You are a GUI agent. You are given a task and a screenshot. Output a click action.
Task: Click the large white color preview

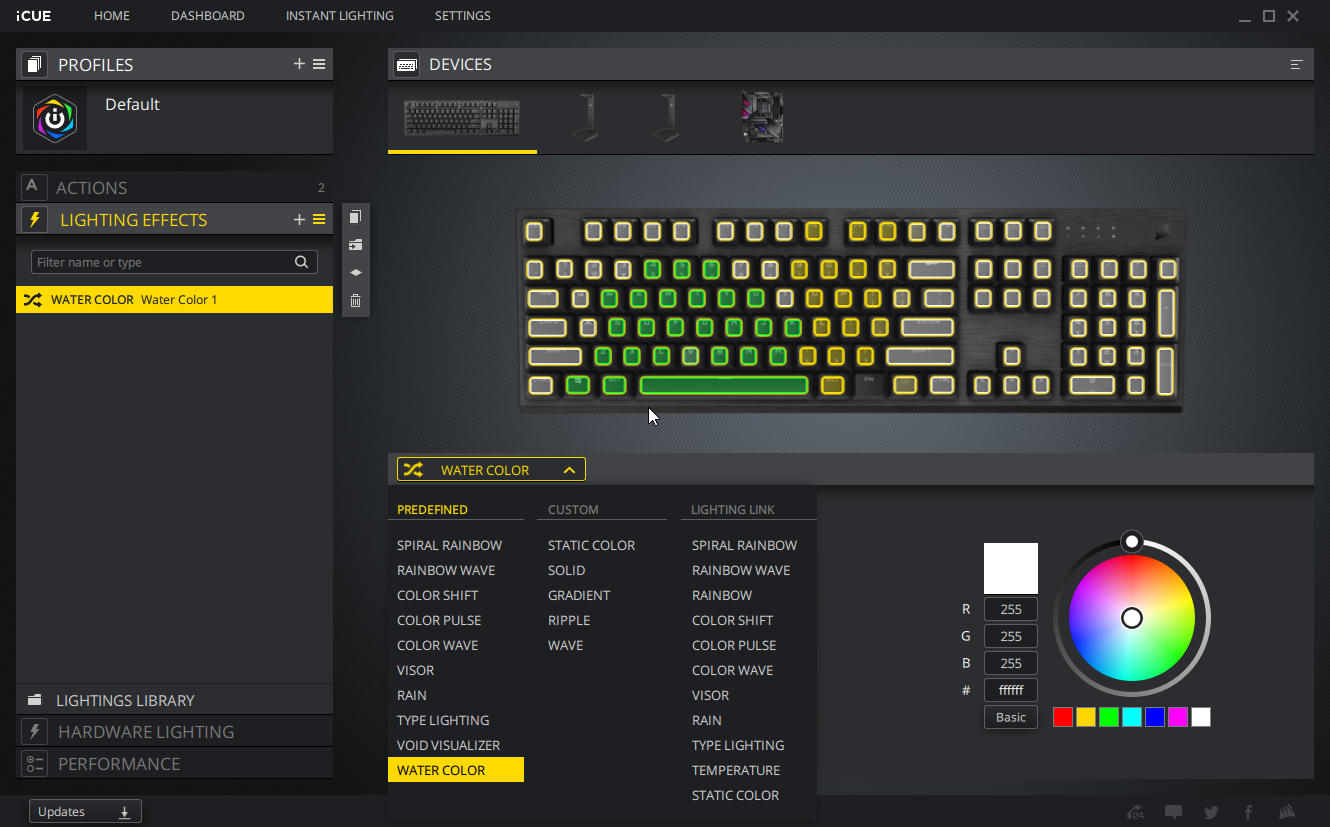click(x=1011, y=568)
